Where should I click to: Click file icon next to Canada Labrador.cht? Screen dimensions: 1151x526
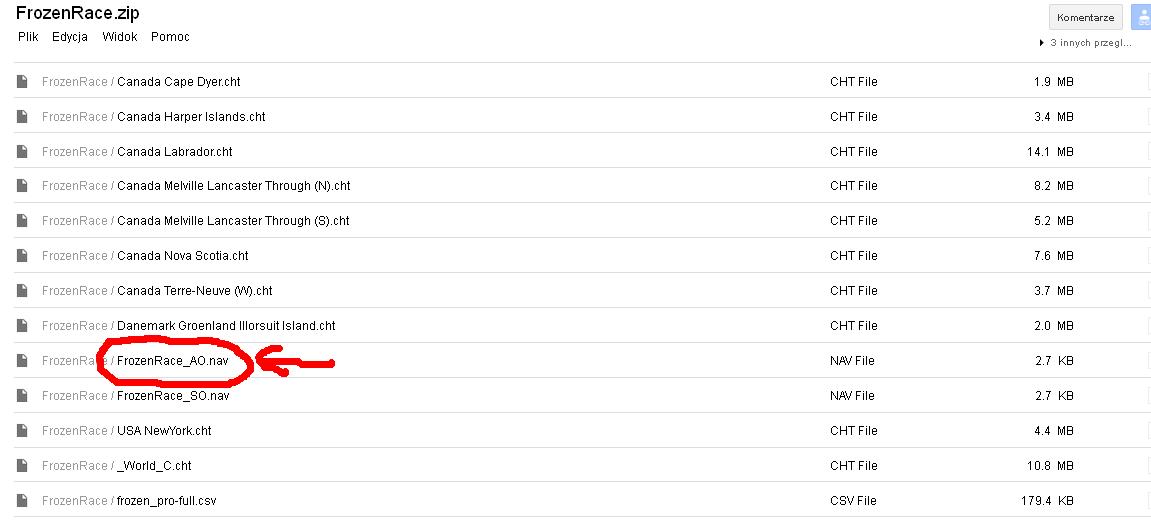[22, 152]
